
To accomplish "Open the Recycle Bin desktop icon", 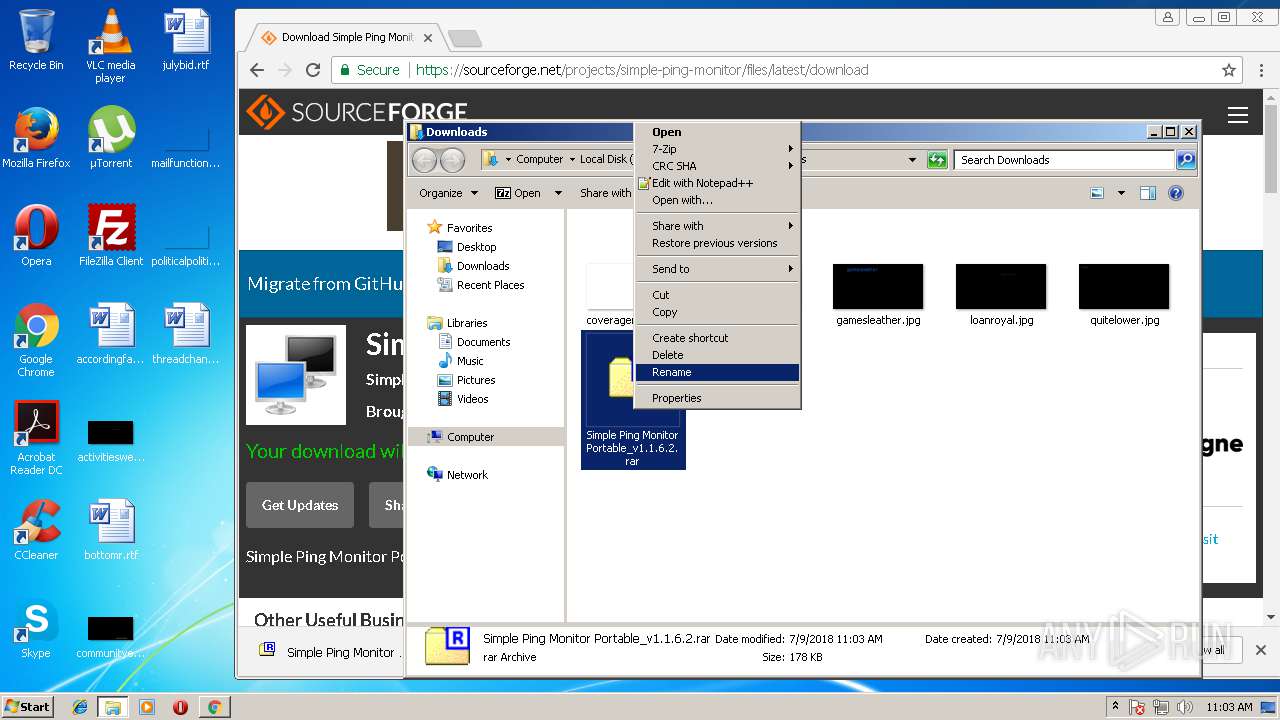I will click(36, 40).
